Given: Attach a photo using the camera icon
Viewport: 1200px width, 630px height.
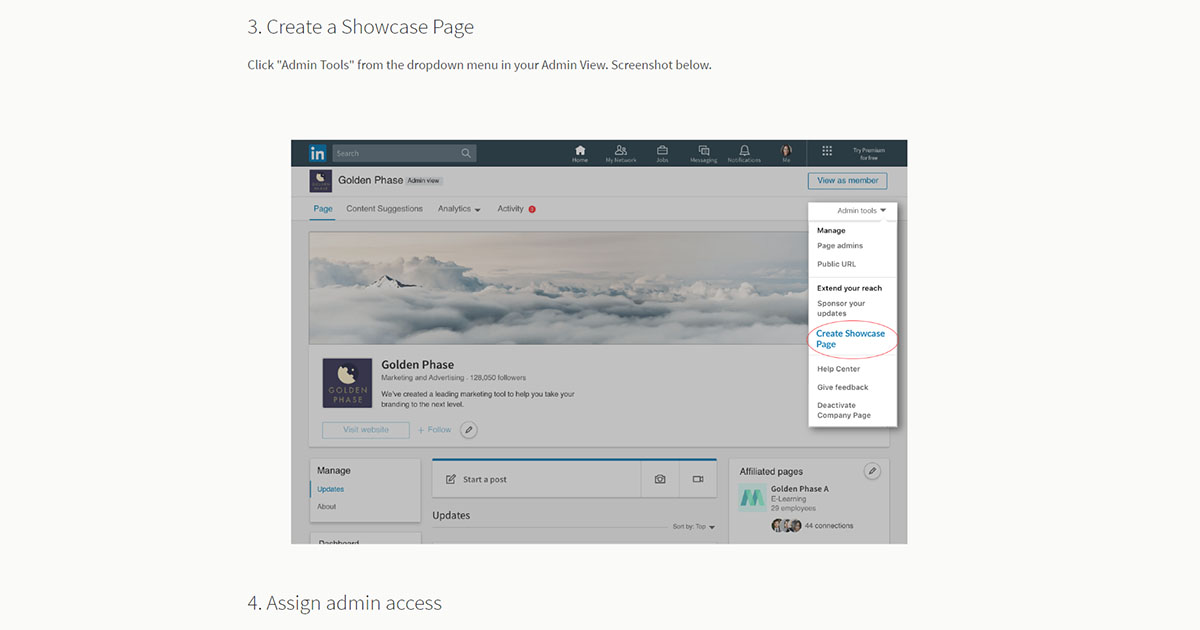Looking at the screenshot, I should pyautogui.click(x=660, y=479).
